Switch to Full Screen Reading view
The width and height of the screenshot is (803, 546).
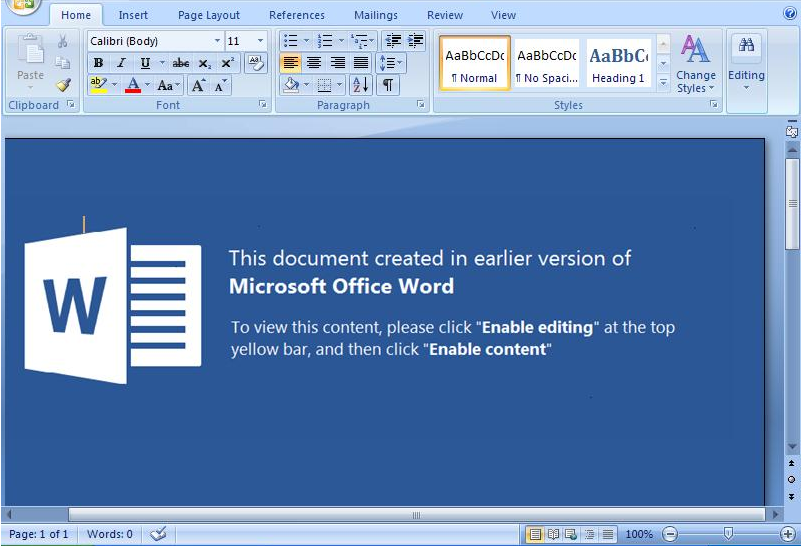[x=553, y=535]
